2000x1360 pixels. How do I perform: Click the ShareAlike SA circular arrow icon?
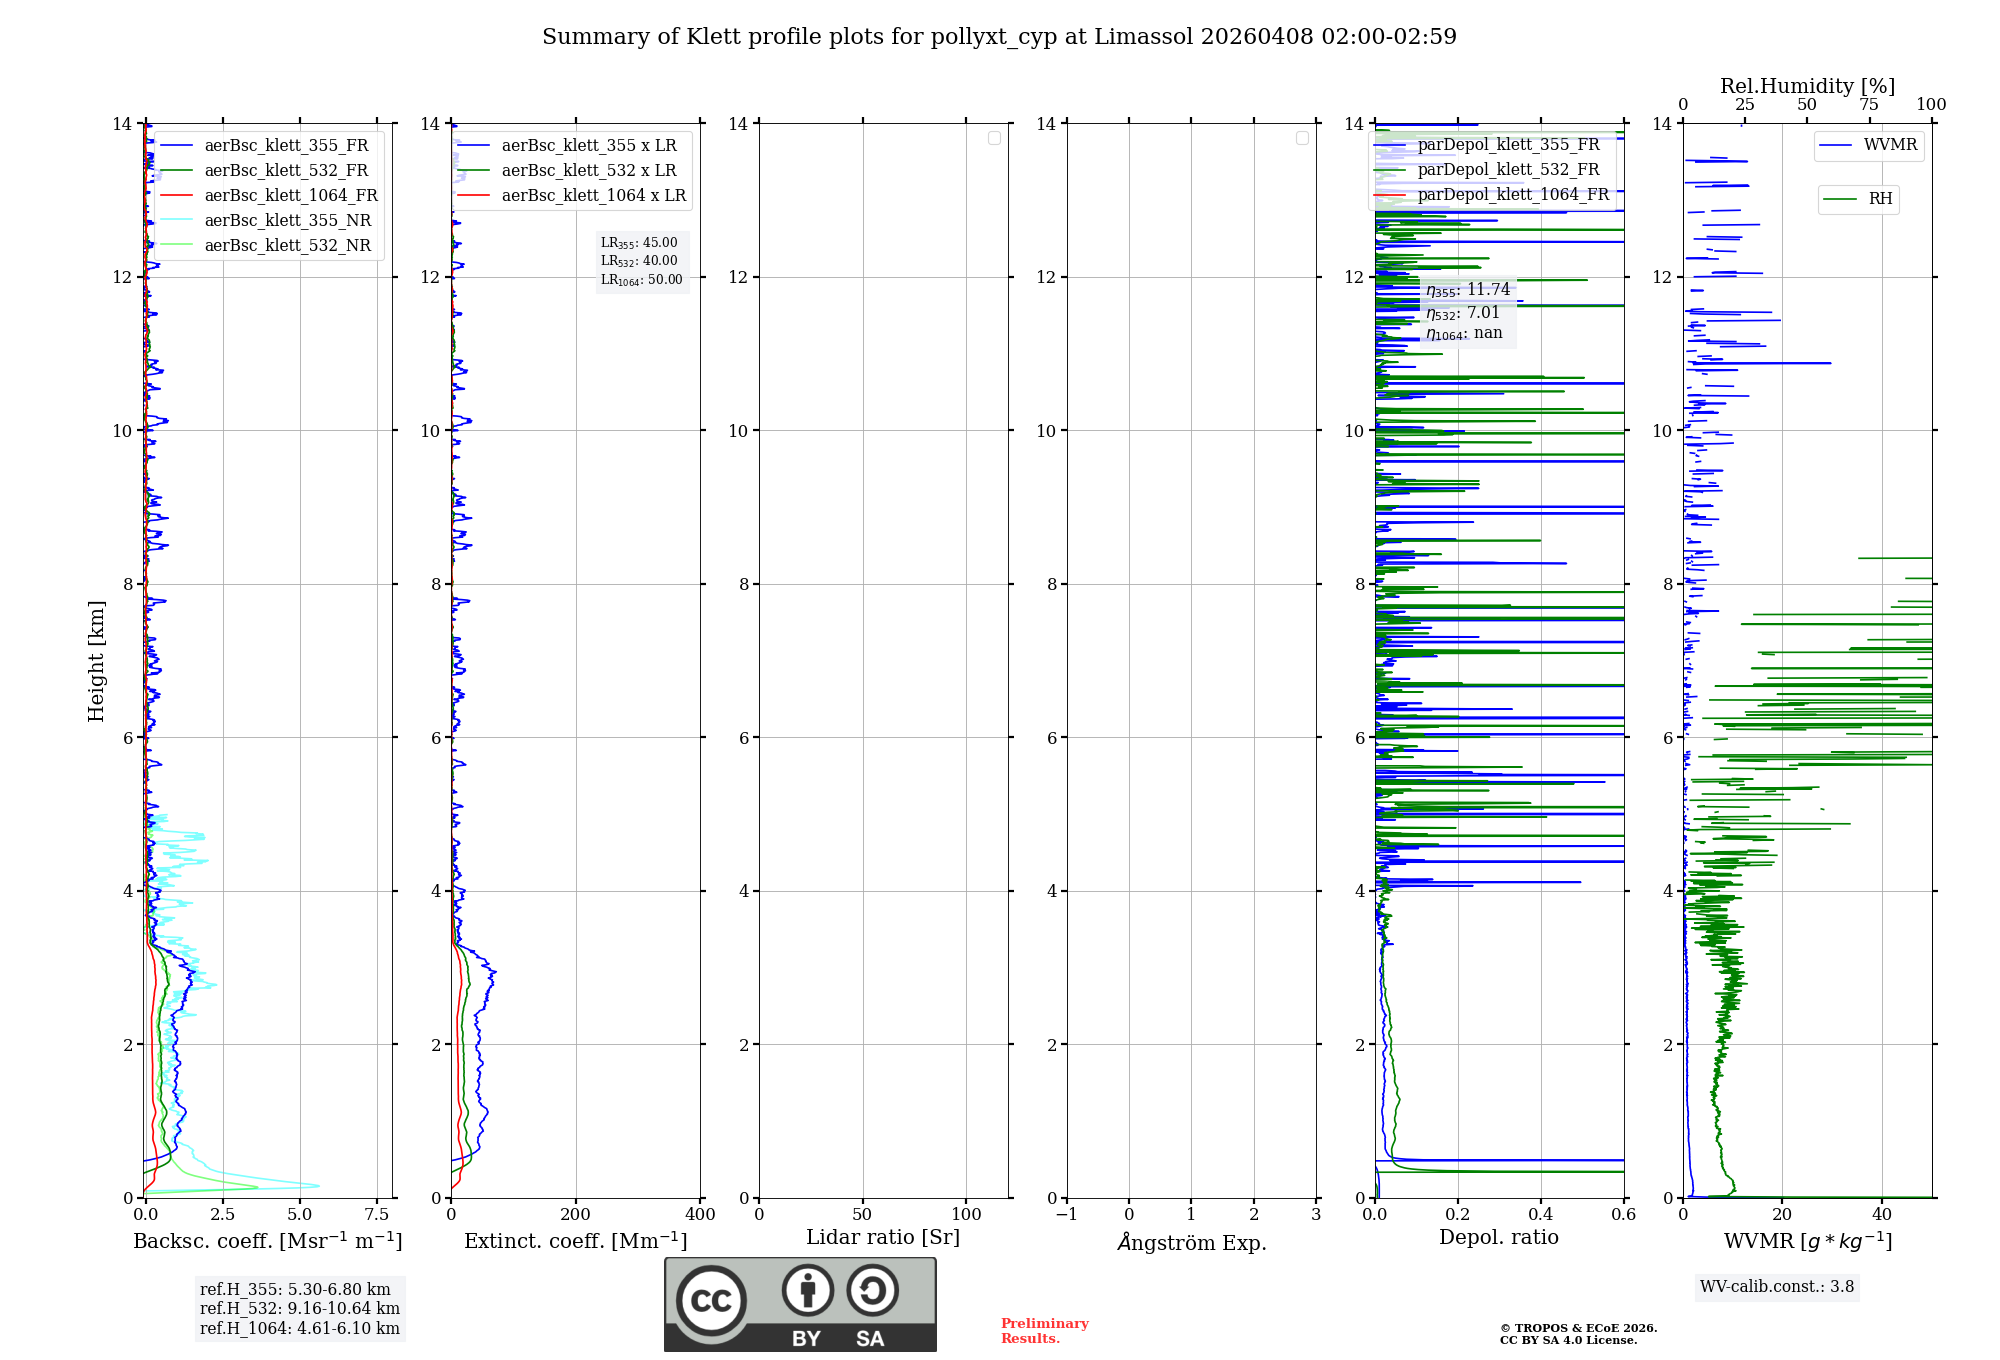pos(872,1290)
